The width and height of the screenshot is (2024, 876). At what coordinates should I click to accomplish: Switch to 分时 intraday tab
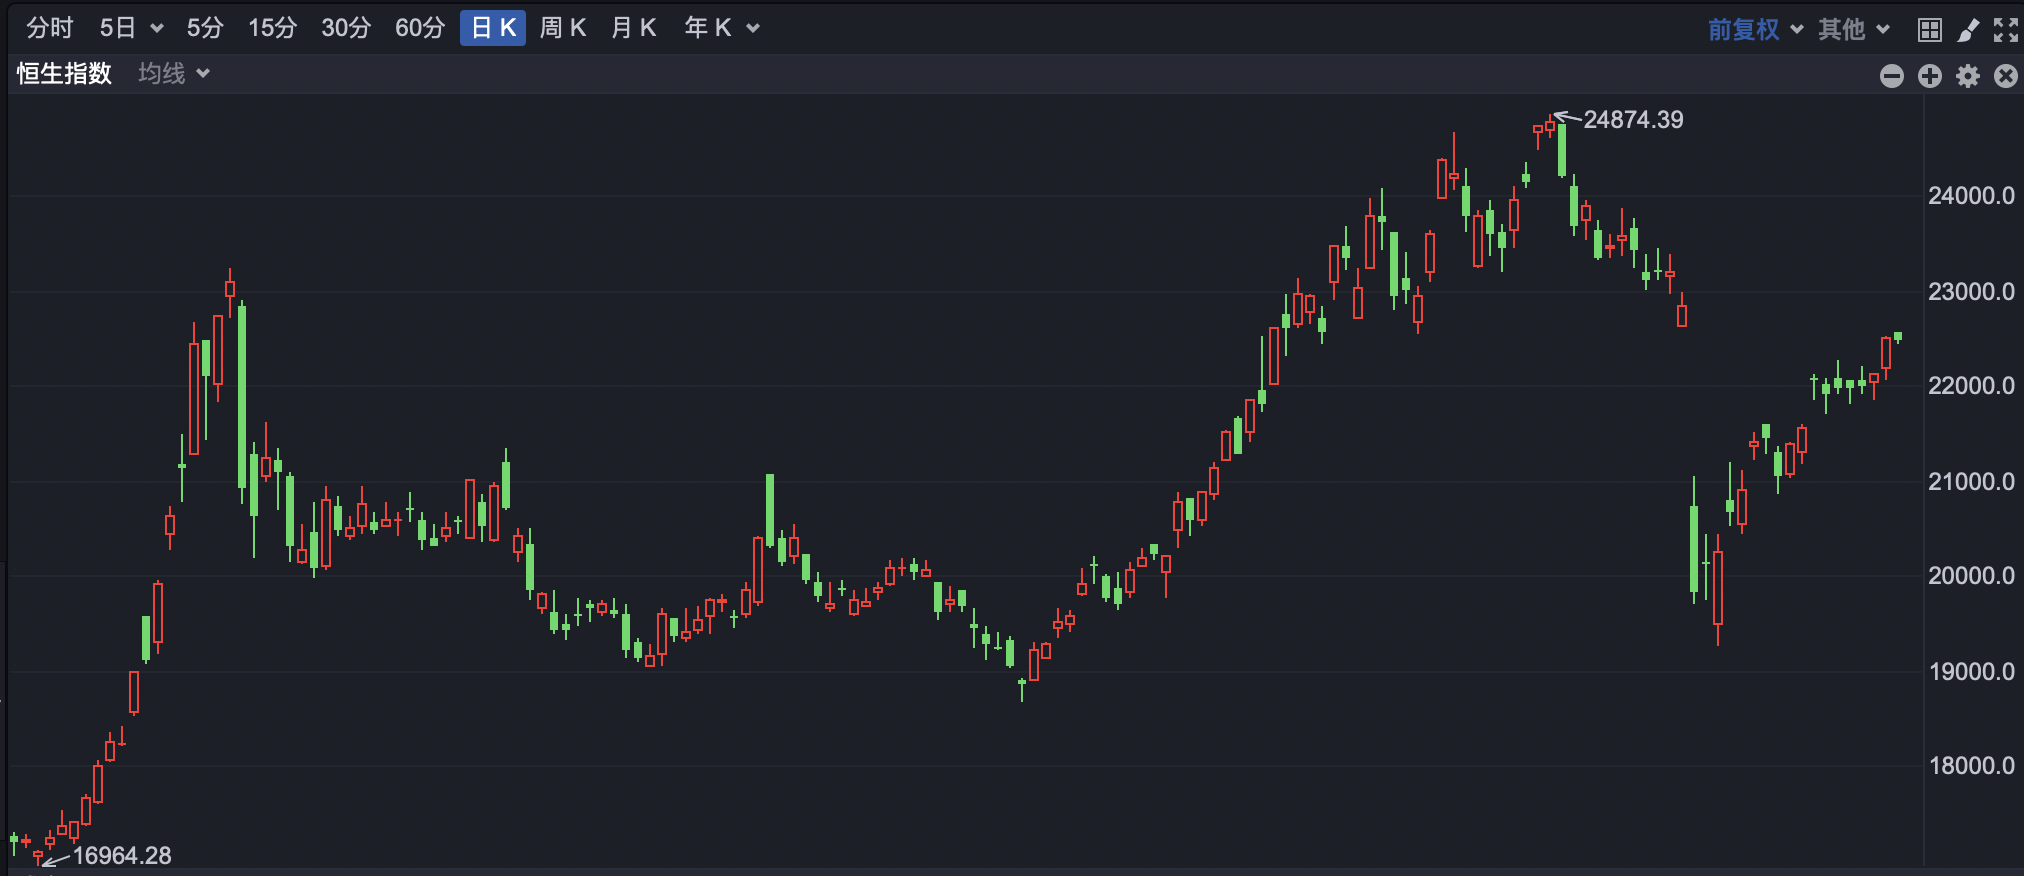click(x=50, y=28)
